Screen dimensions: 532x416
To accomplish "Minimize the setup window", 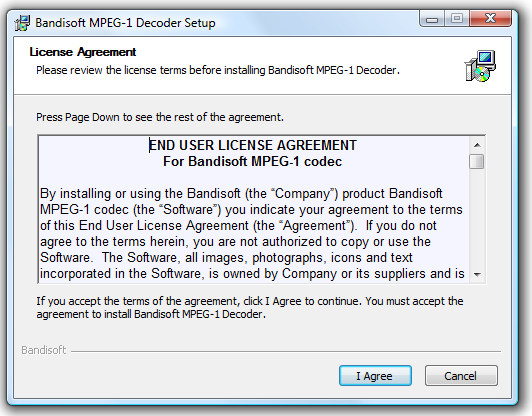I will tap(432, 18).
